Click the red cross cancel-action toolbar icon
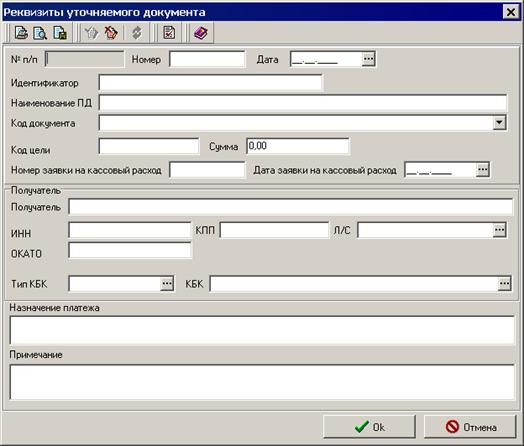 [111, 33]
